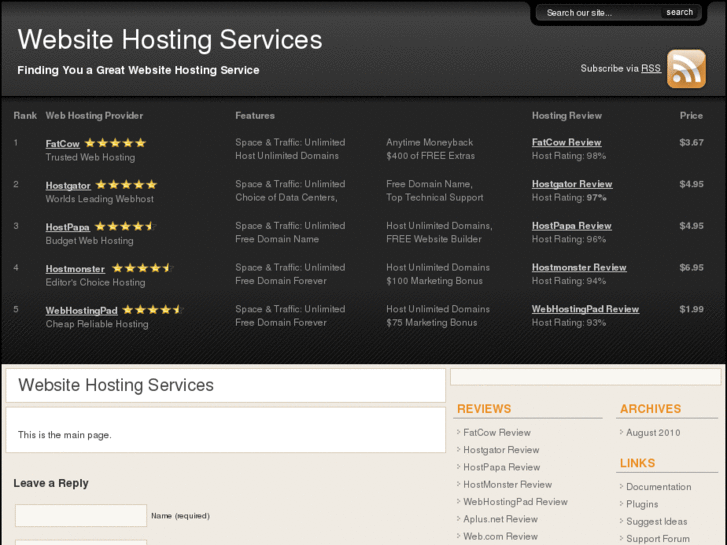727x545 pixels.
Task: Select HostMonster Review in Reviews sidebar
Action: pos(508,485)
